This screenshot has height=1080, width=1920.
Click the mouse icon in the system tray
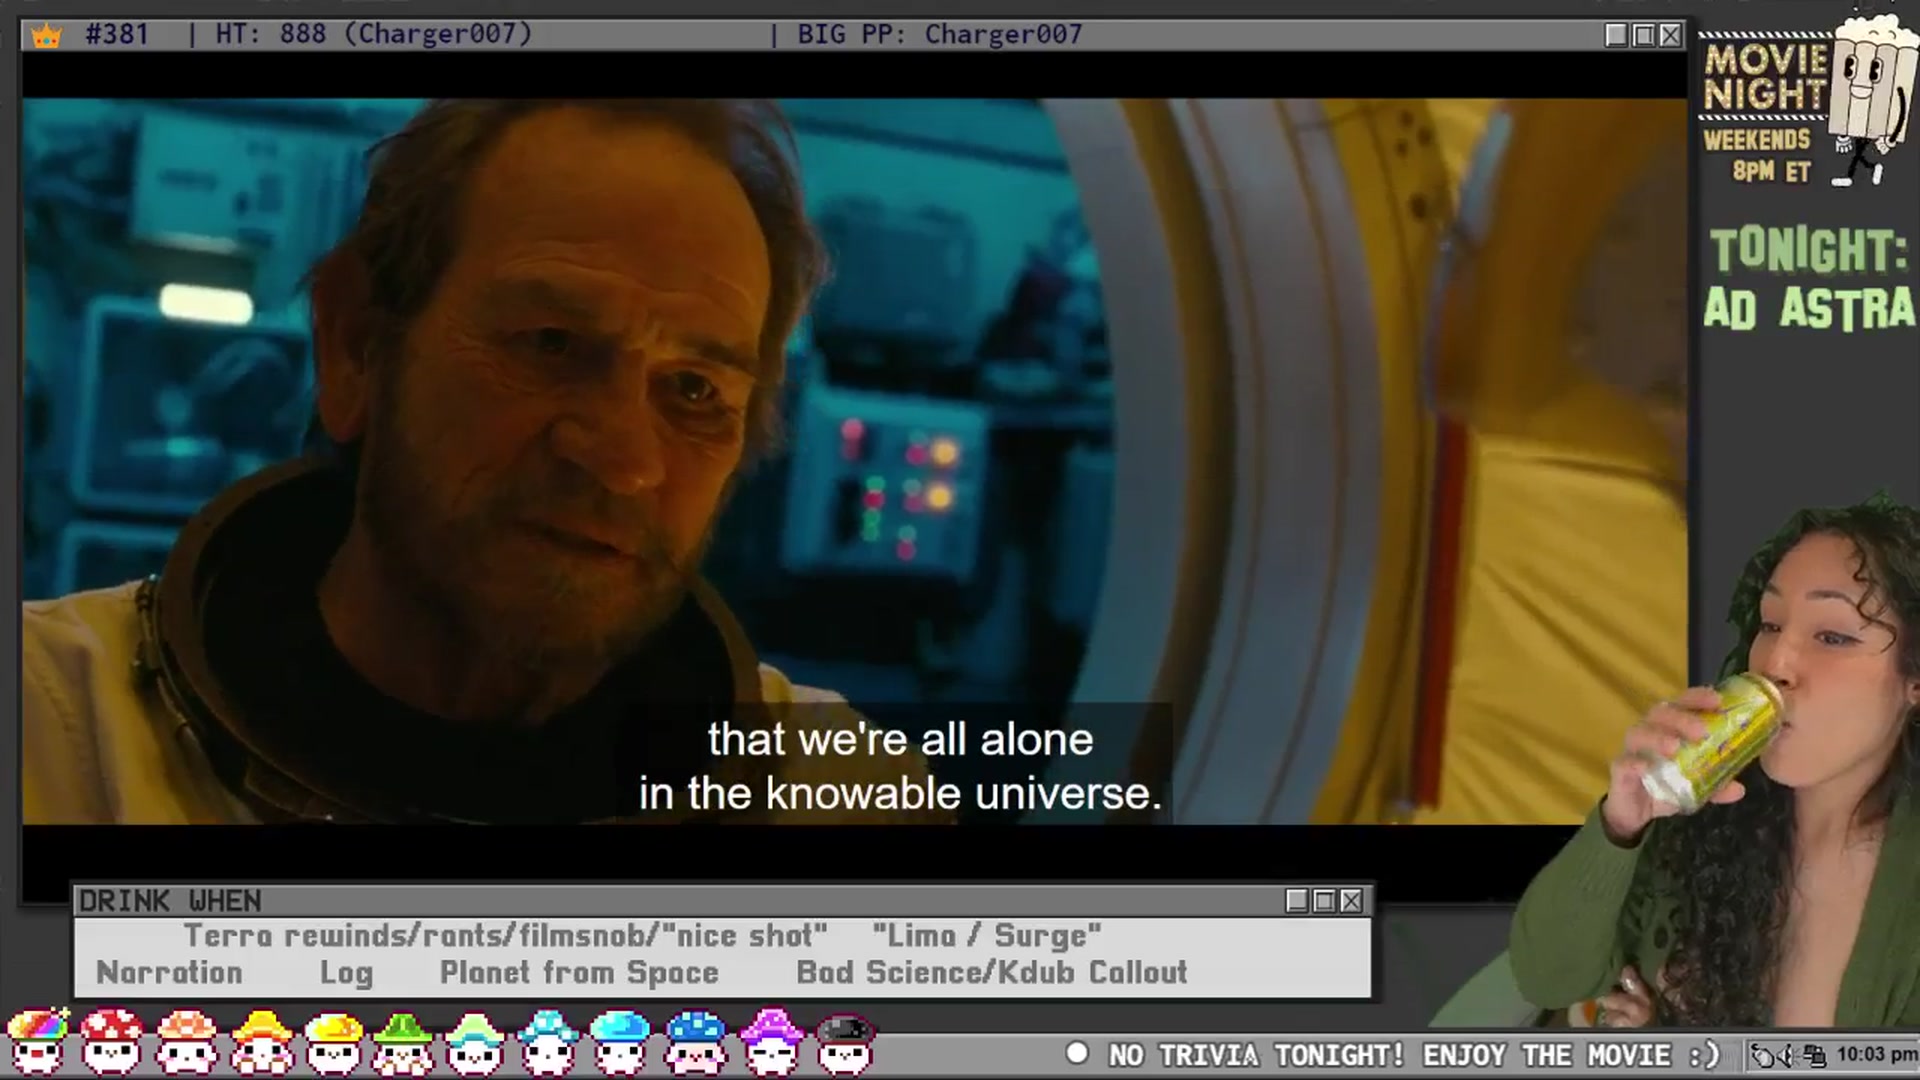(1761, 1055)
